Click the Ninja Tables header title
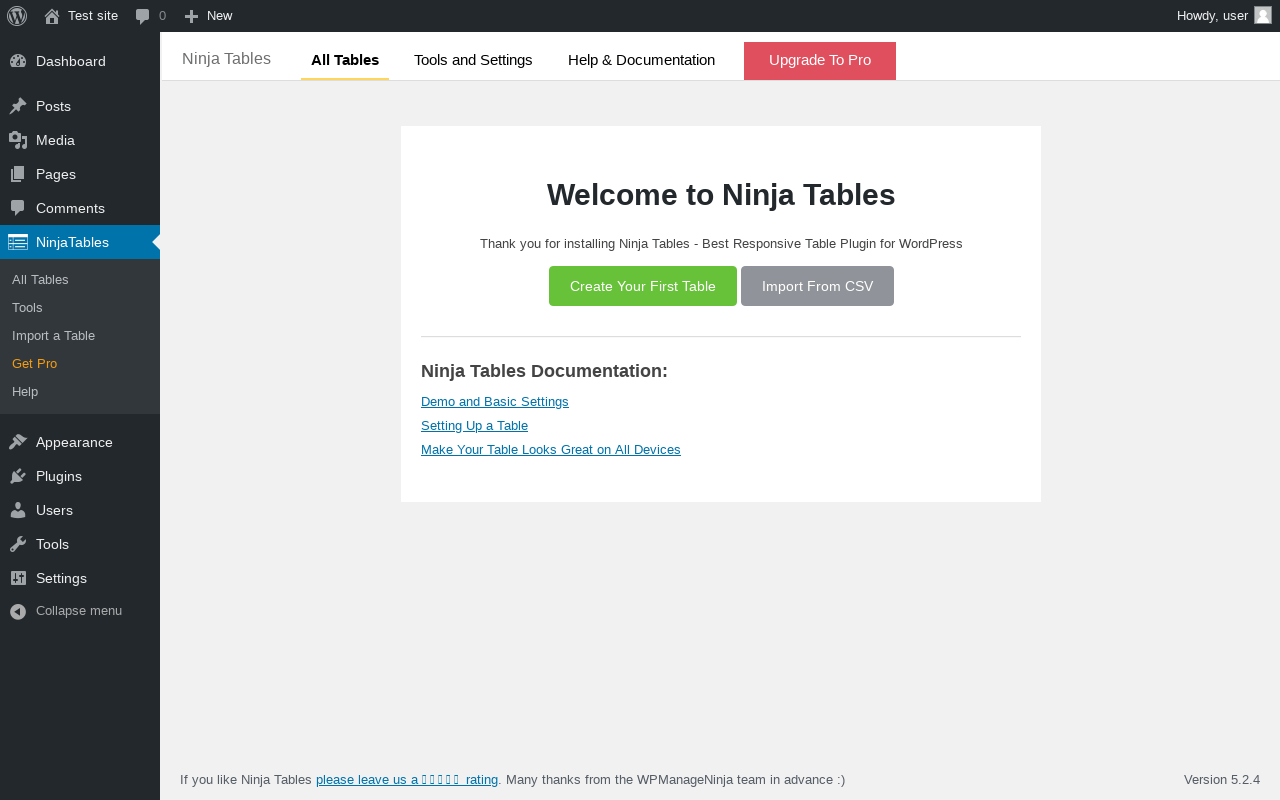The width and height of the screenshot is (1280, 800). (226, 58)
